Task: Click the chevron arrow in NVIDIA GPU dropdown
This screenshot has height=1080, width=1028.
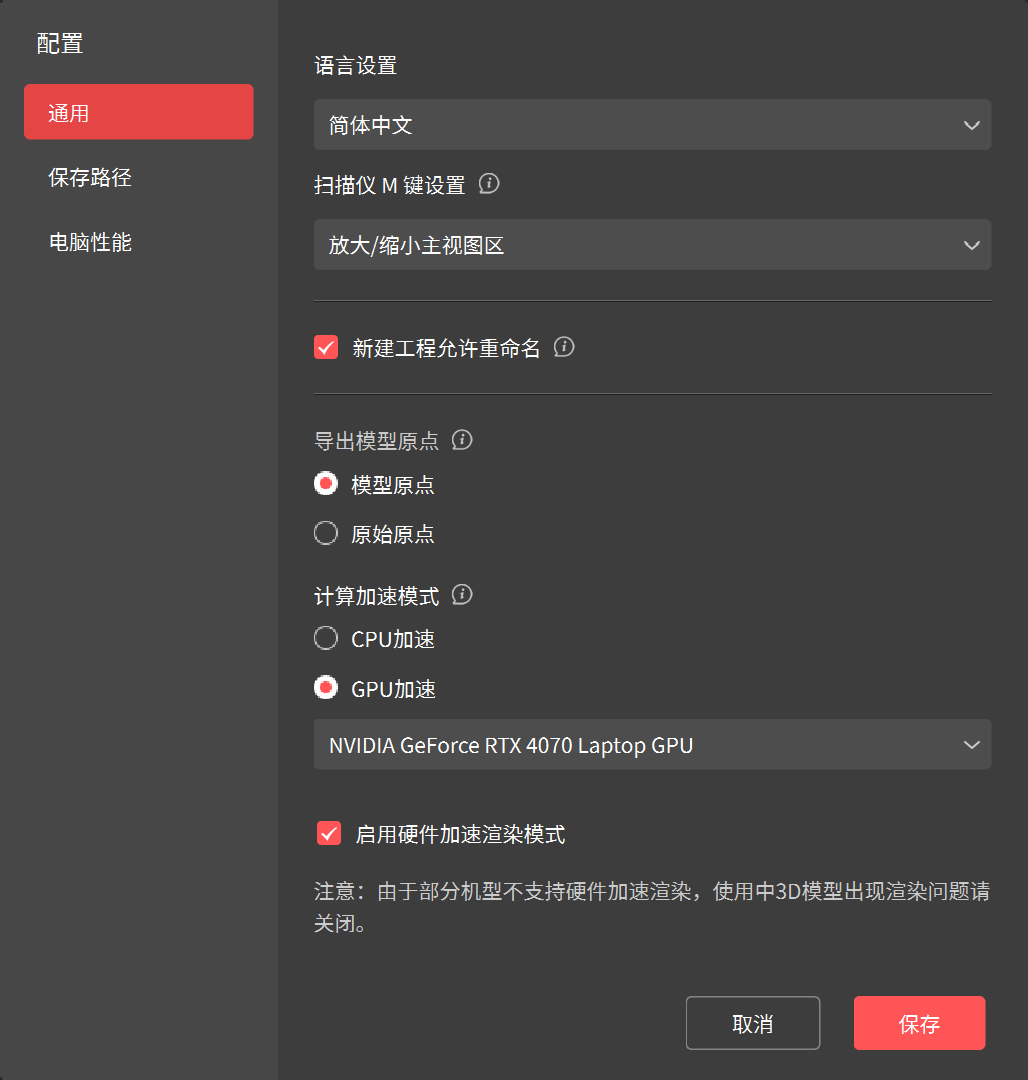Action: point(971,745)
